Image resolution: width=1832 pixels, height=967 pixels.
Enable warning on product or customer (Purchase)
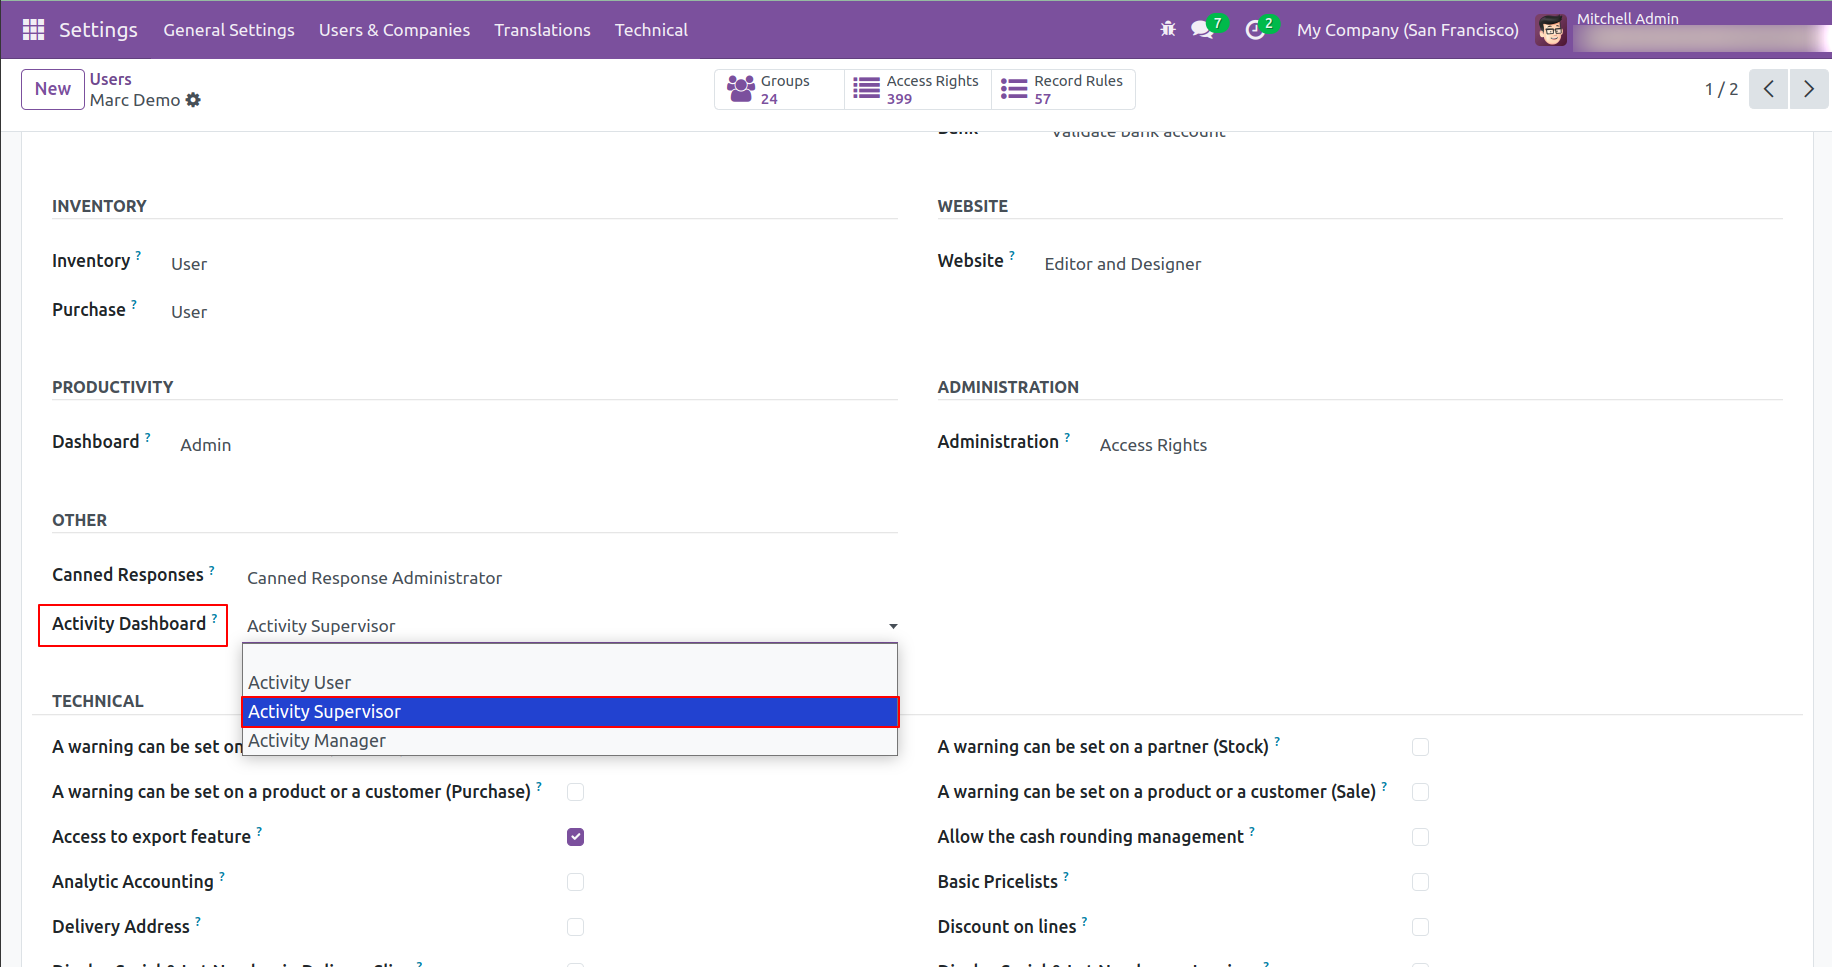coord(575,792)
